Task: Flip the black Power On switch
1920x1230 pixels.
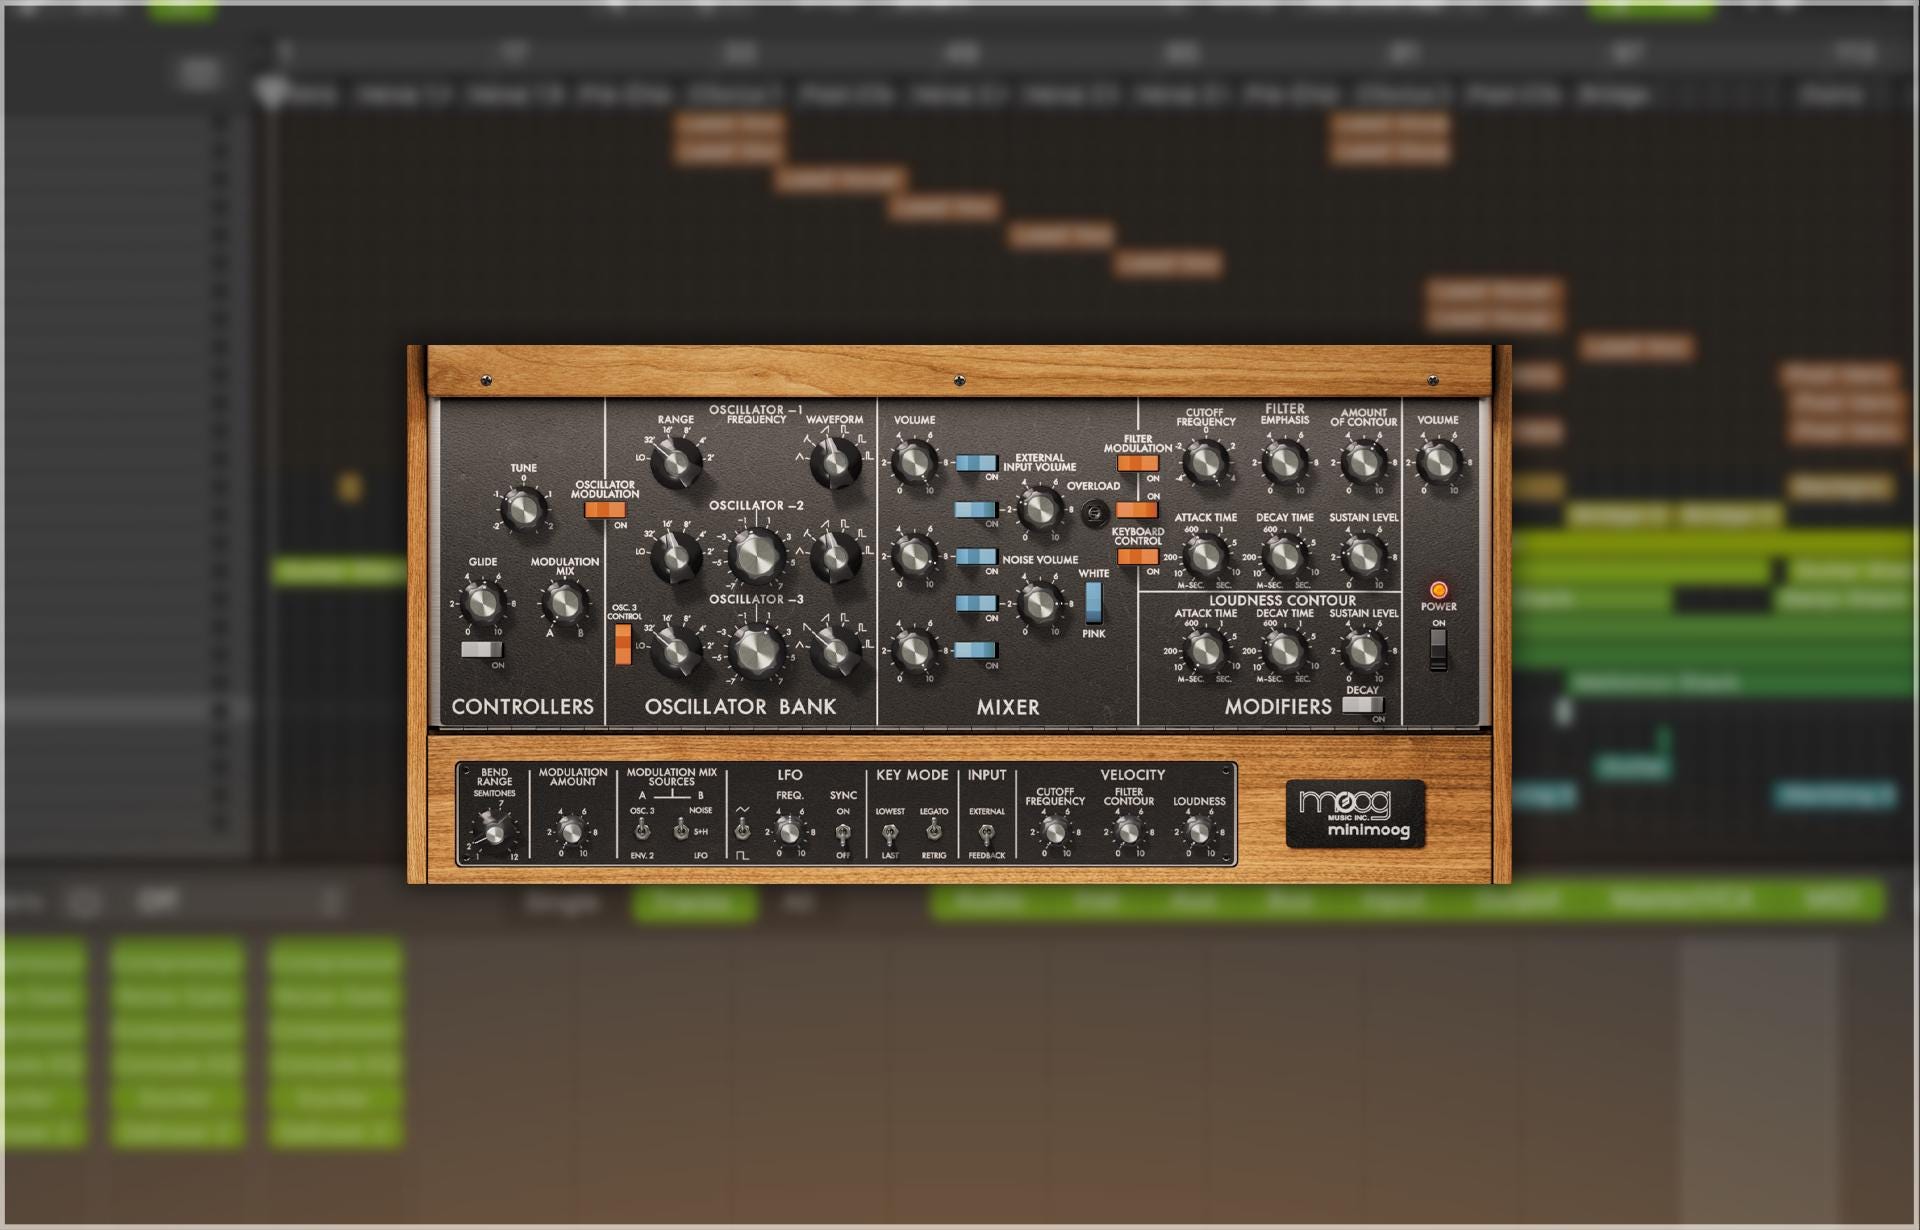Action: pos(1438,650)
